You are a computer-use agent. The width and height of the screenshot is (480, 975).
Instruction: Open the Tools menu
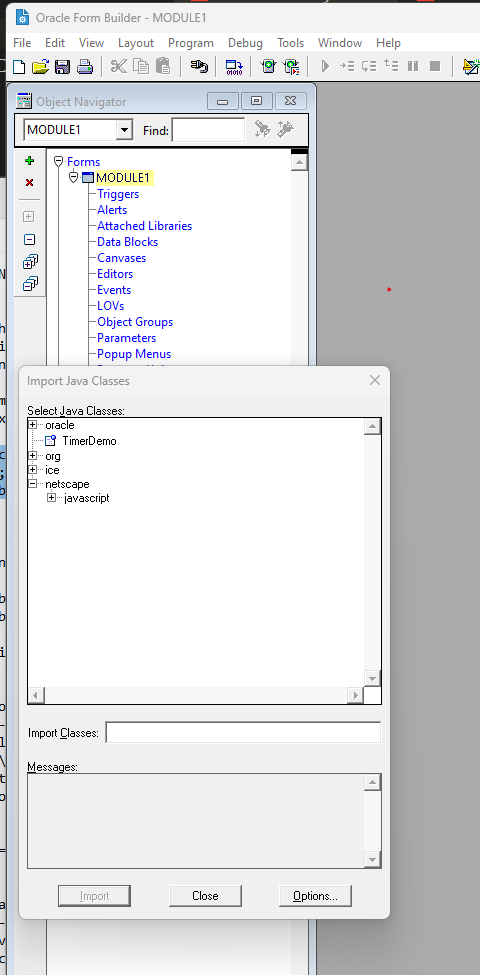[290, 43]
